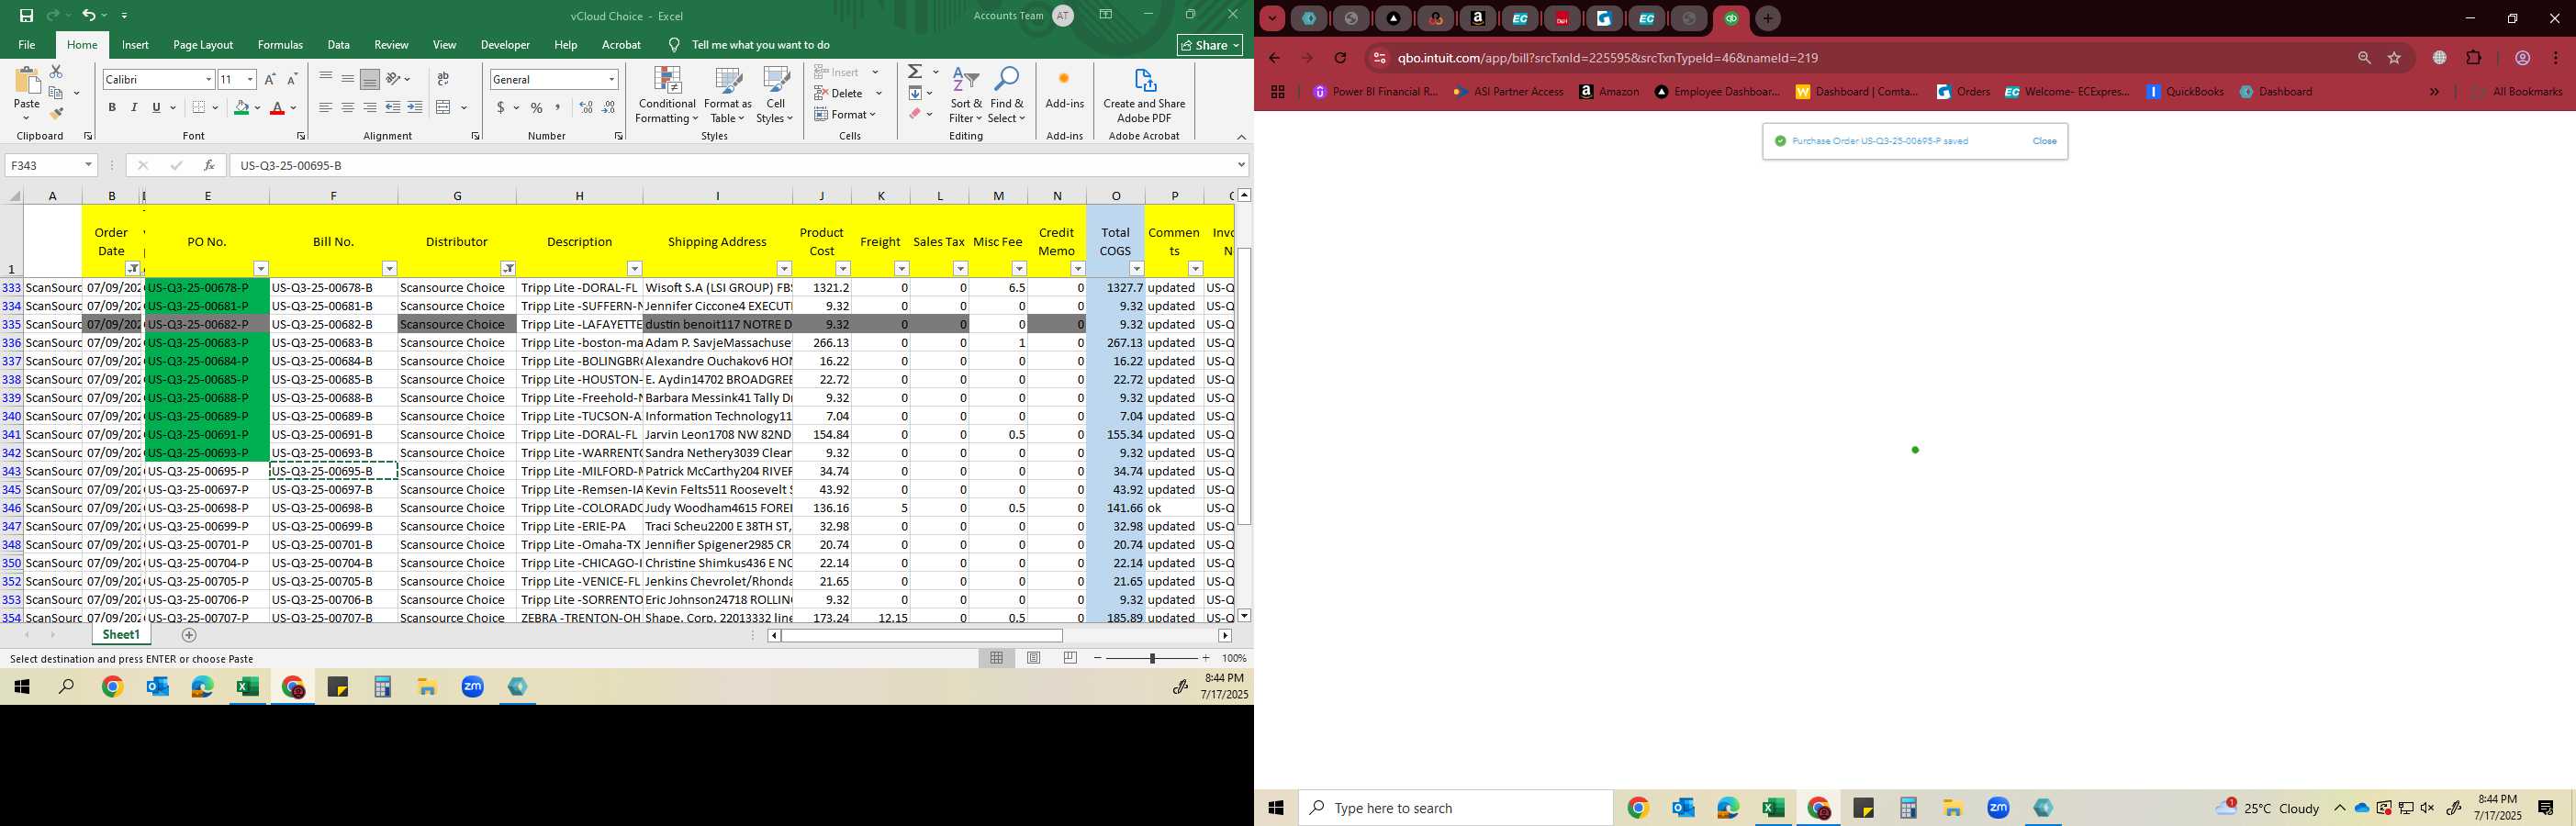The image size is (2576, 826).
Task: Click the Name Box showing F343
Action: click(44, 165)
